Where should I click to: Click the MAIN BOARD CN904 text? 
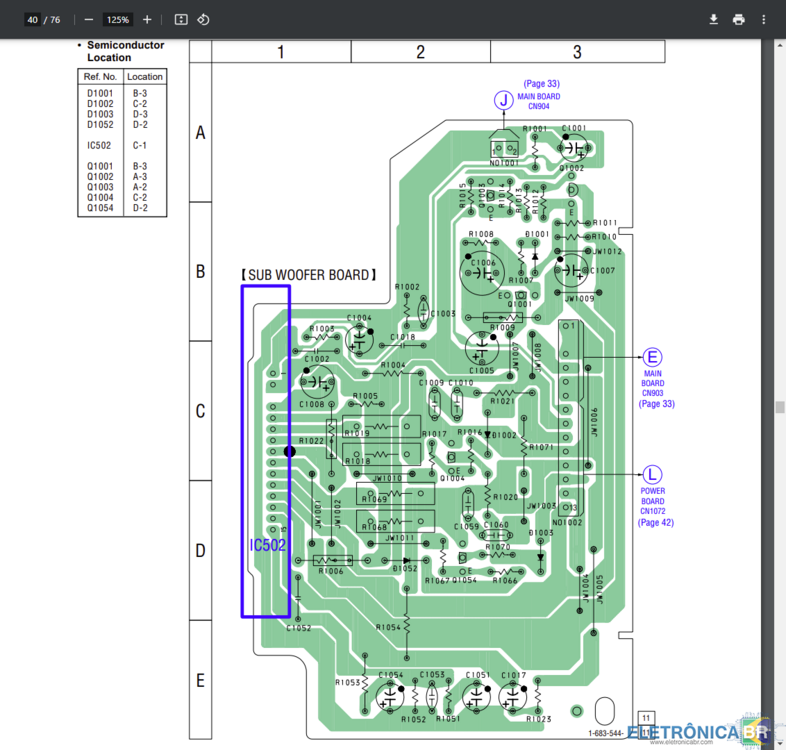[538, 101]
